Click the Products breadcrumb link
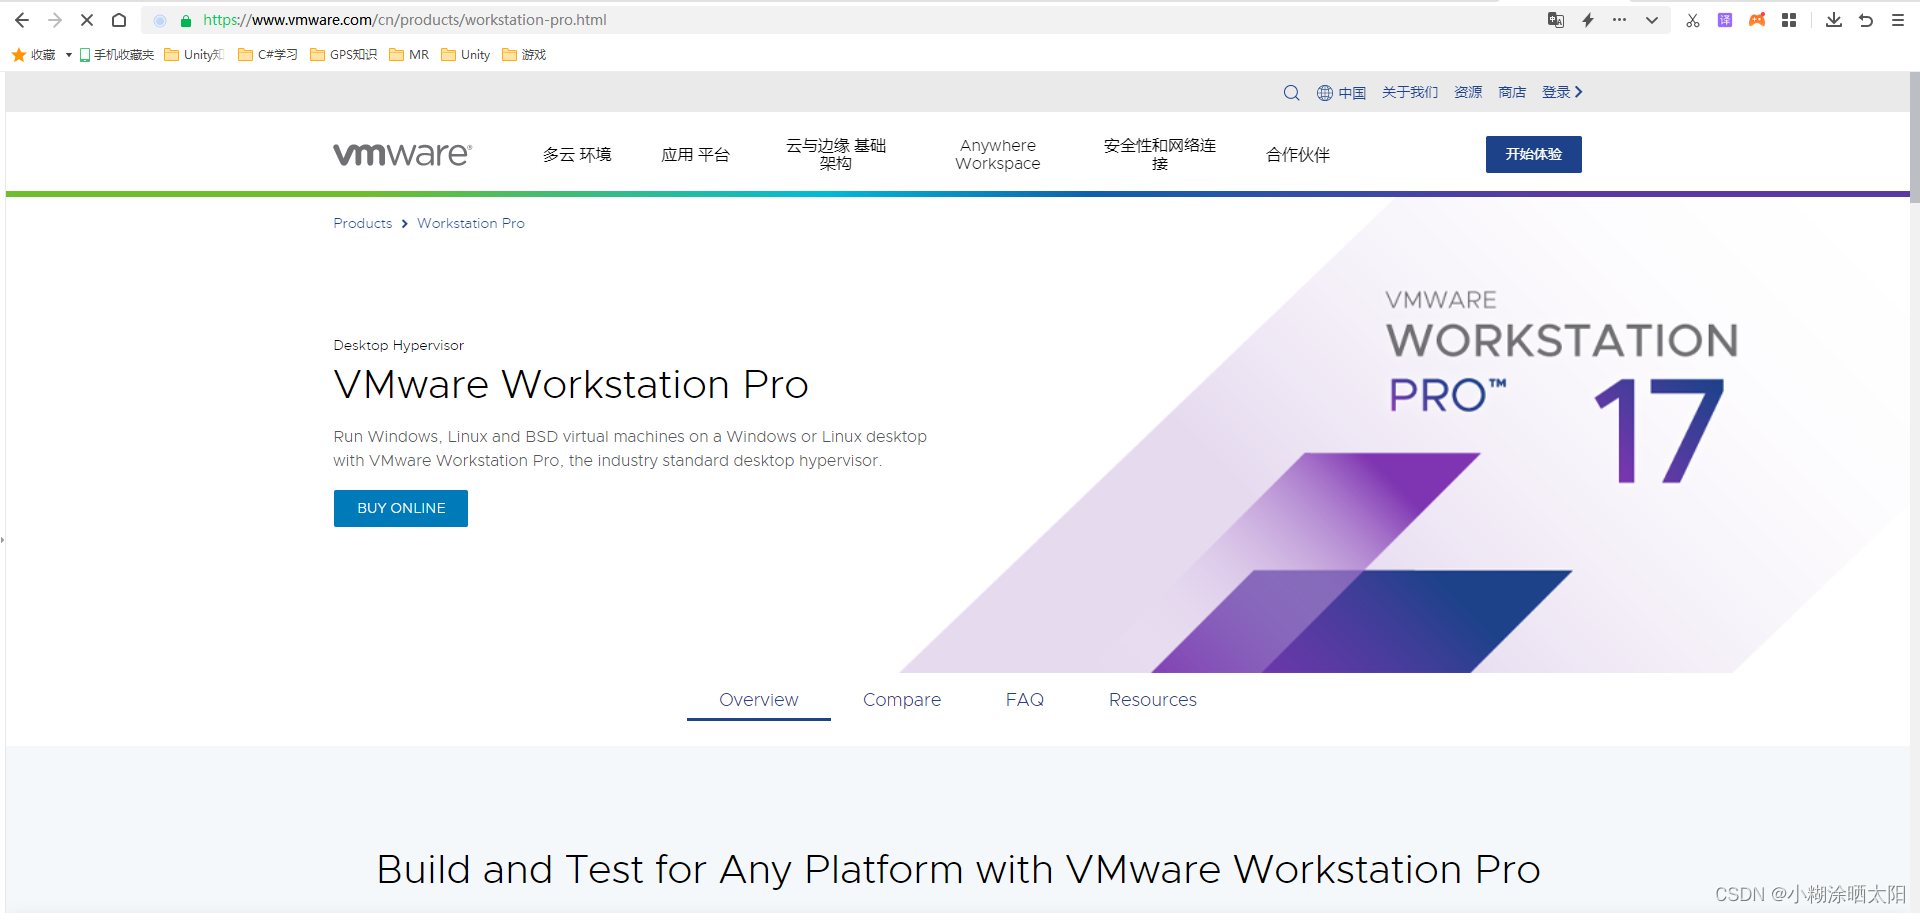The image size is (1920, 913). (363, 223)
